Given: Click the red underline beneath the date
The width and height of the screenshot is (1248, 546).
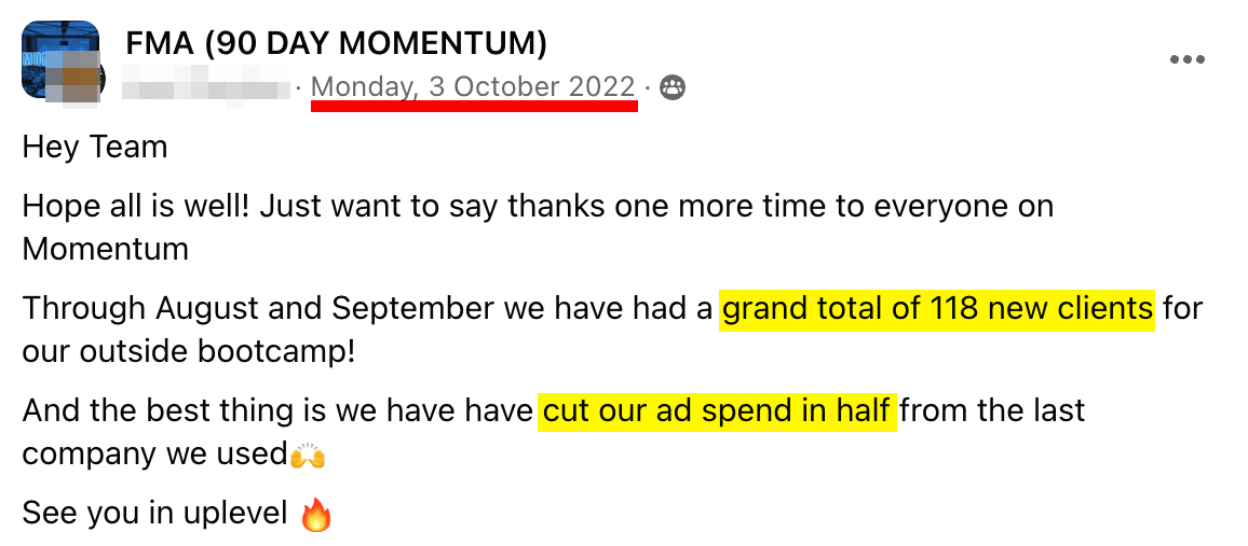Looking at the screenshot, I should pyautogui.click(x=474, y=106).
